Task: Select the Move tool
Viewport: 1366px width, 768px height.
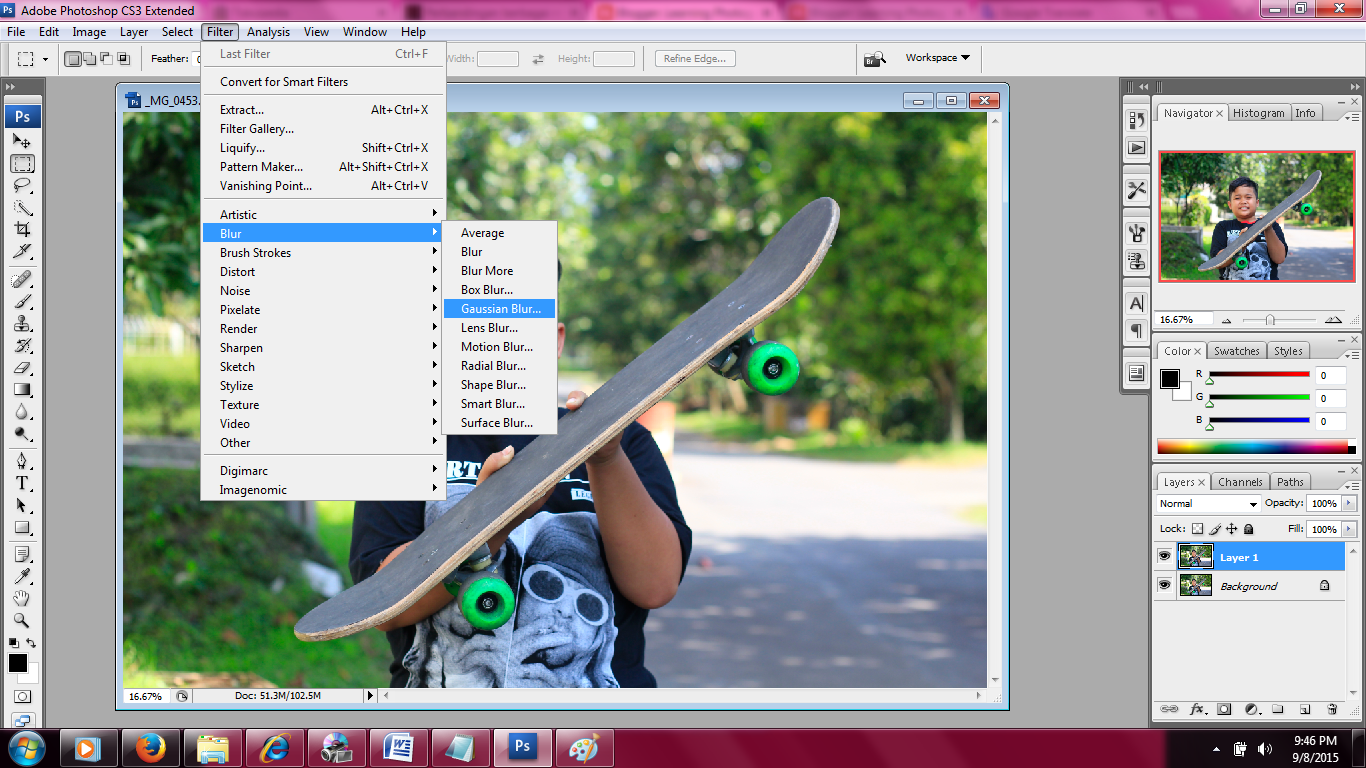Action: point(22,142)
